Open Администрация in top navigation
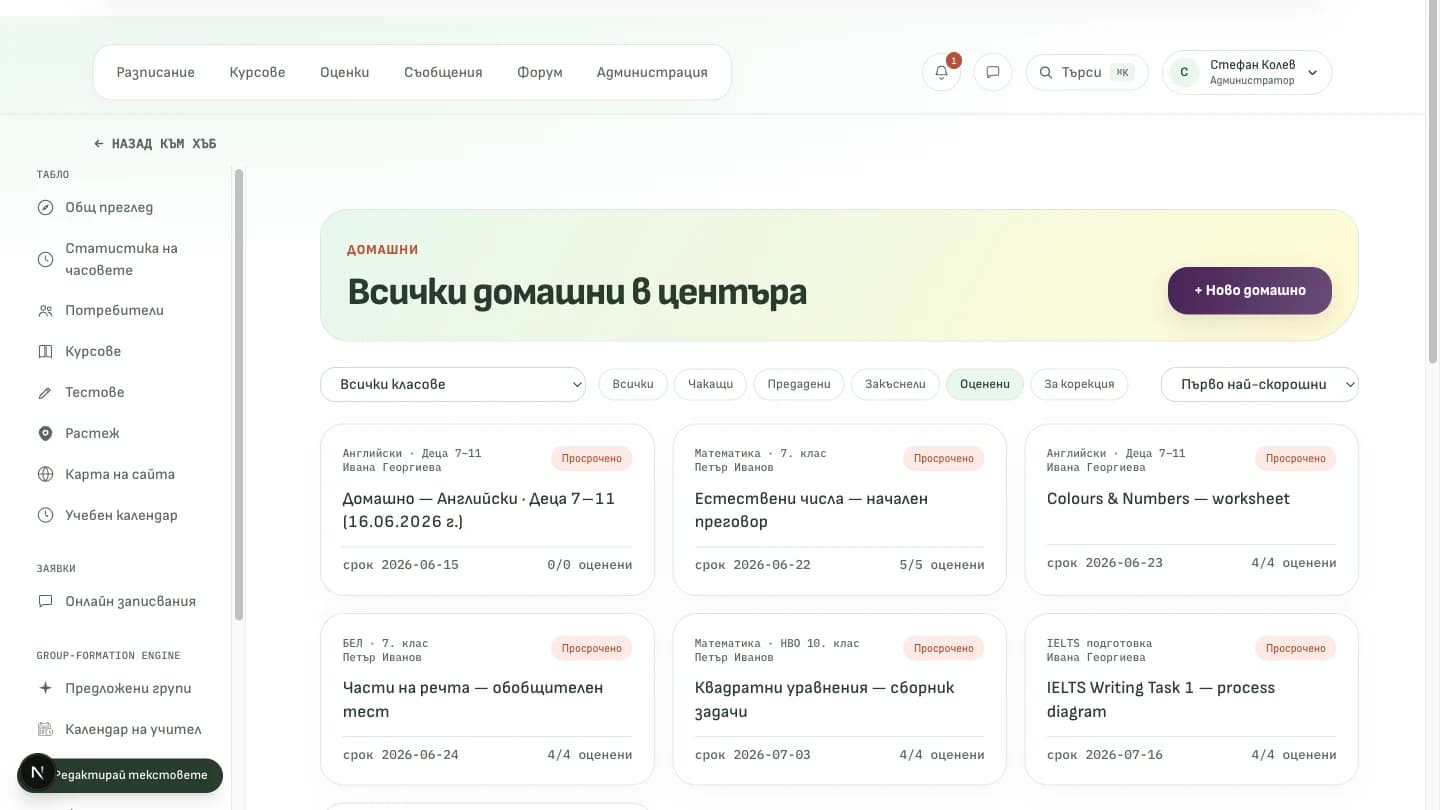This screenshot has height=810, width=1440. [x=652, y=72]
